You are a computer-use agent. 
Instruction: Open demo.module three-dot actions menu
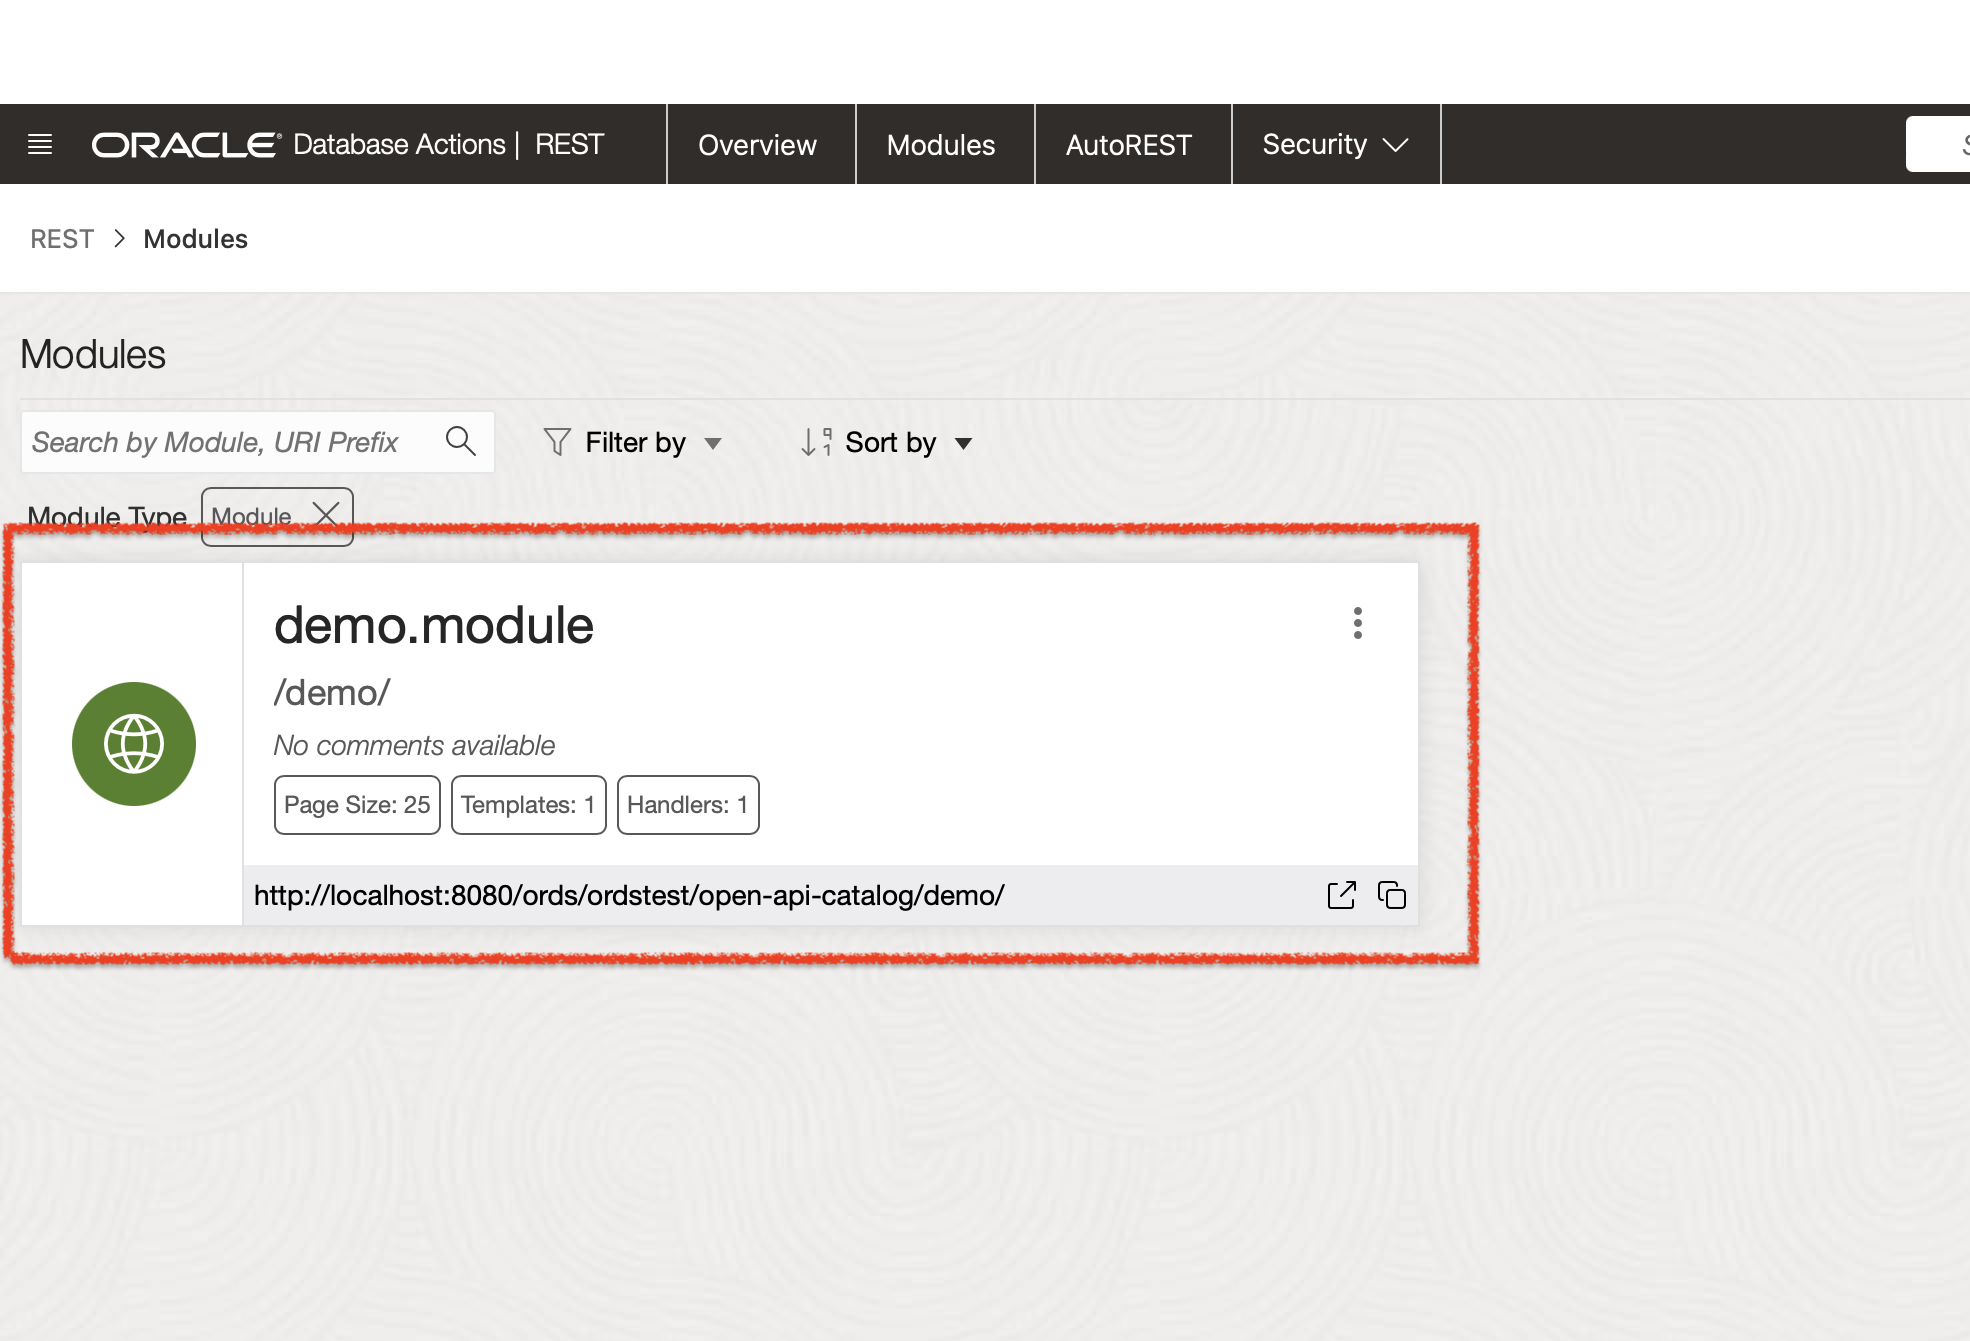1357,623
